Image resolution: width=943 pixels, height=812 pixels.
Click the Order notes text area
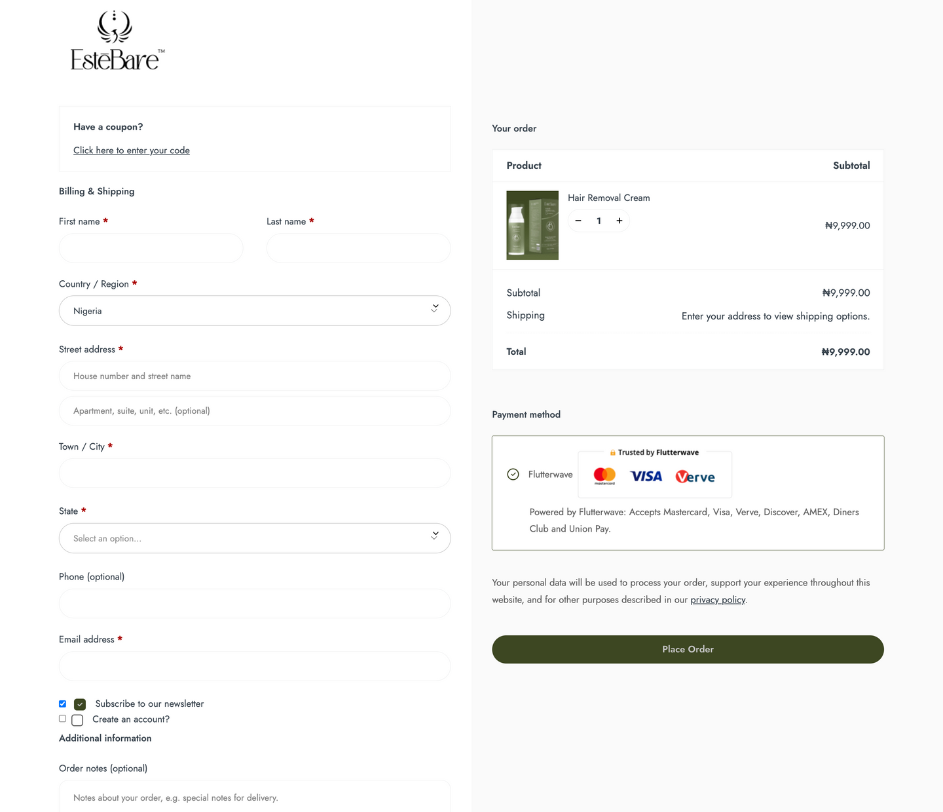[255, 797]
